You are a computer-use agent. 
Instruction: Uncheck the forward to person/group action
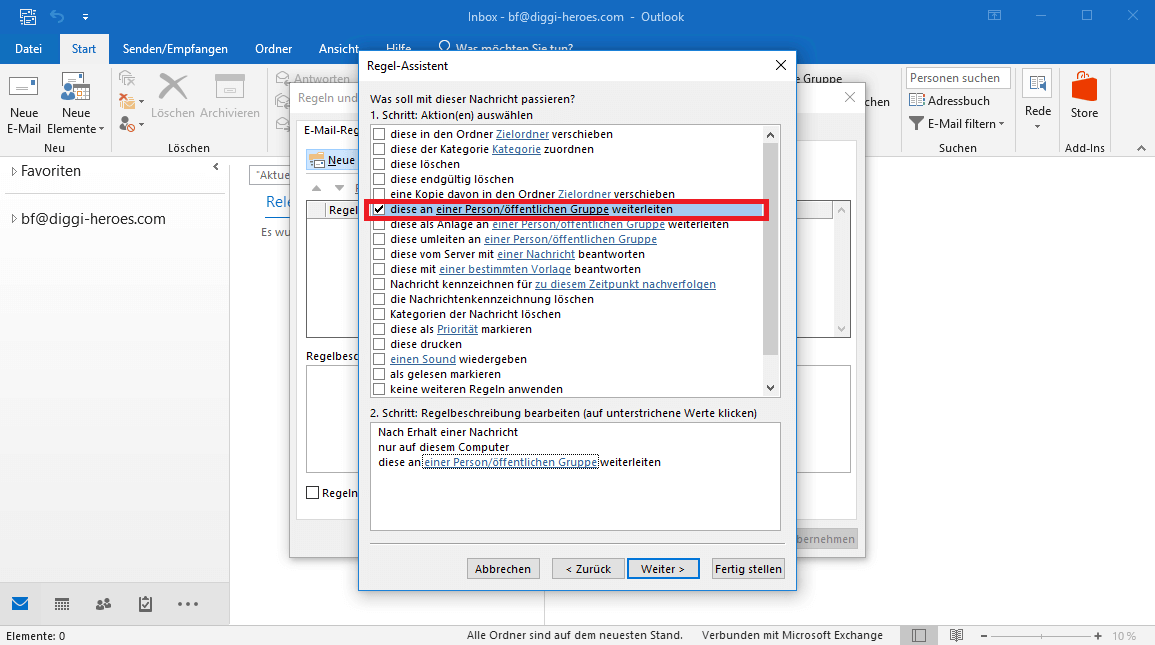point(379,209)
